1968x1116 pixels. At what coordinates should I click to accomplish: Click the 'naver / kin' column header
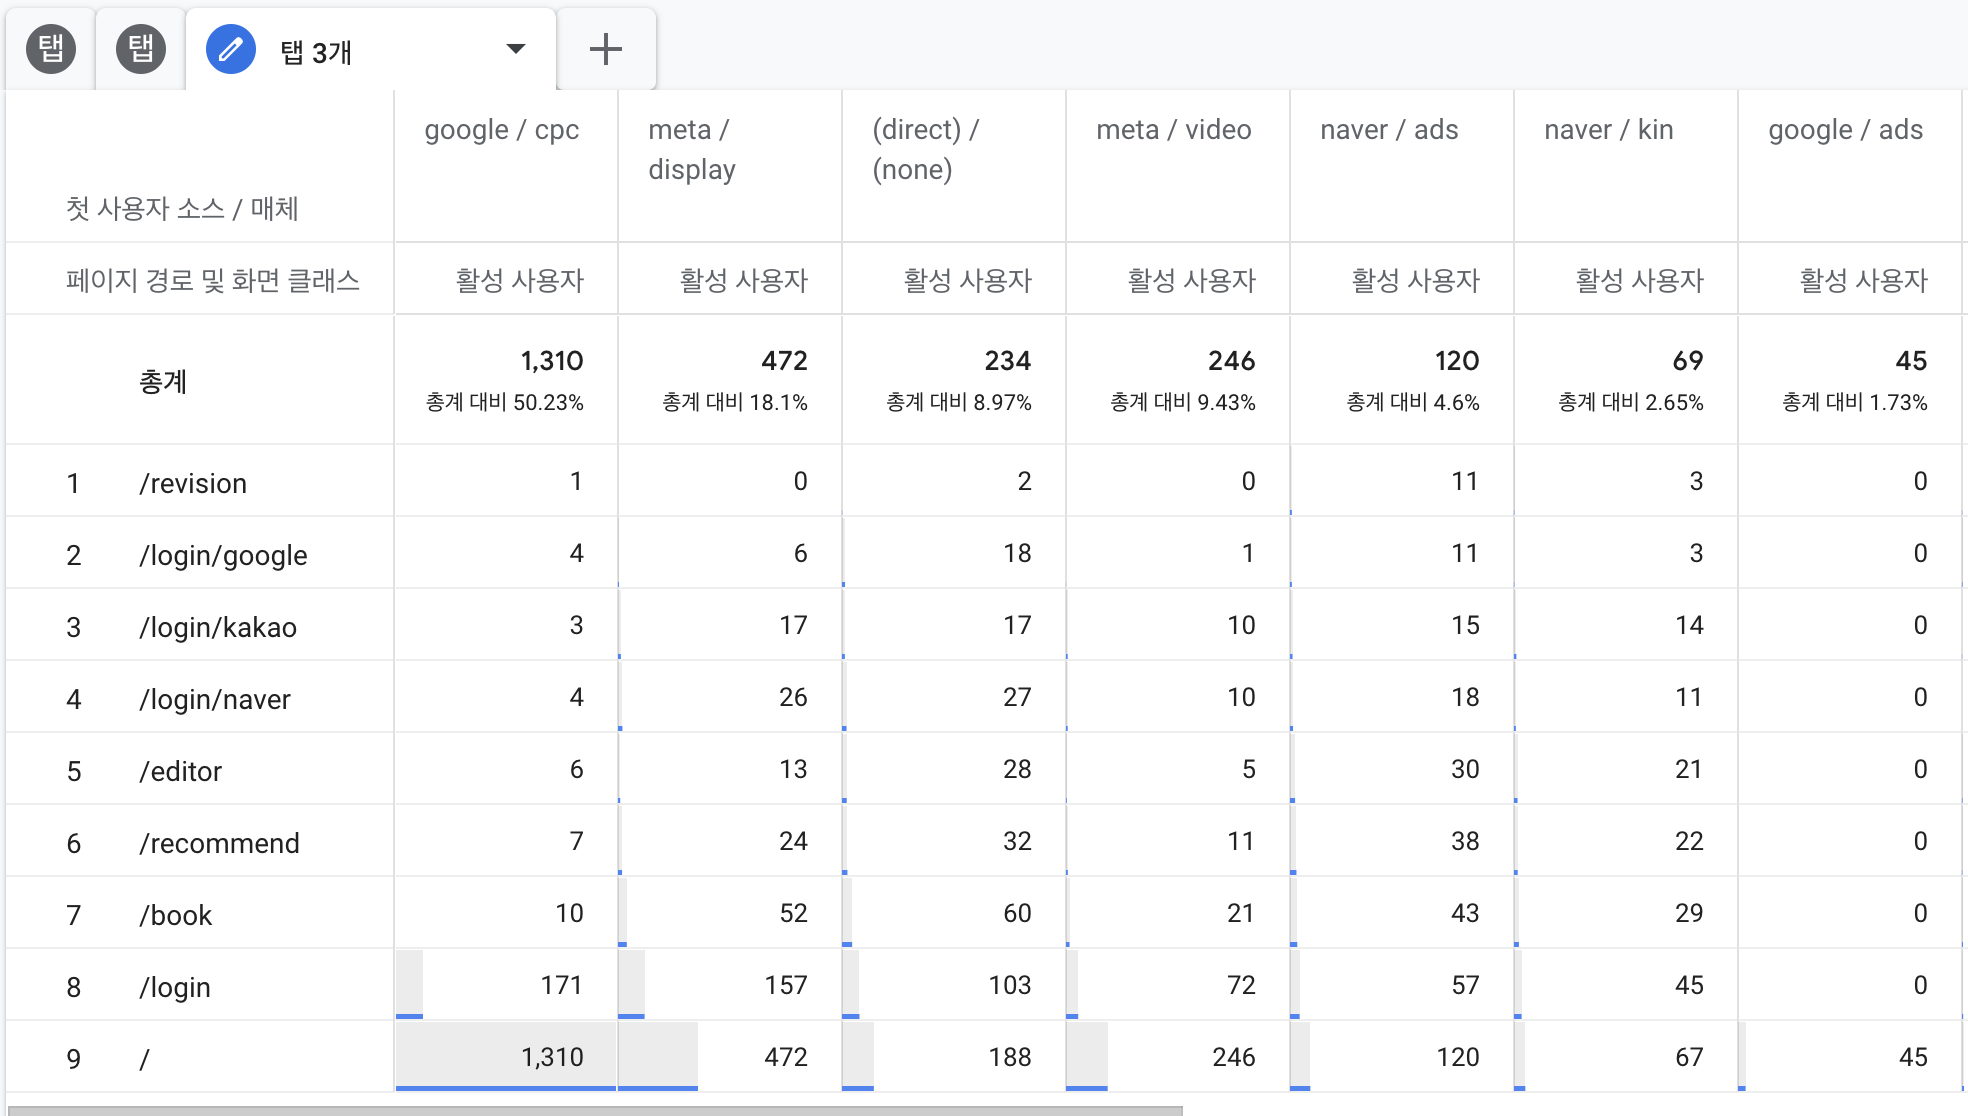point(1609,130)
